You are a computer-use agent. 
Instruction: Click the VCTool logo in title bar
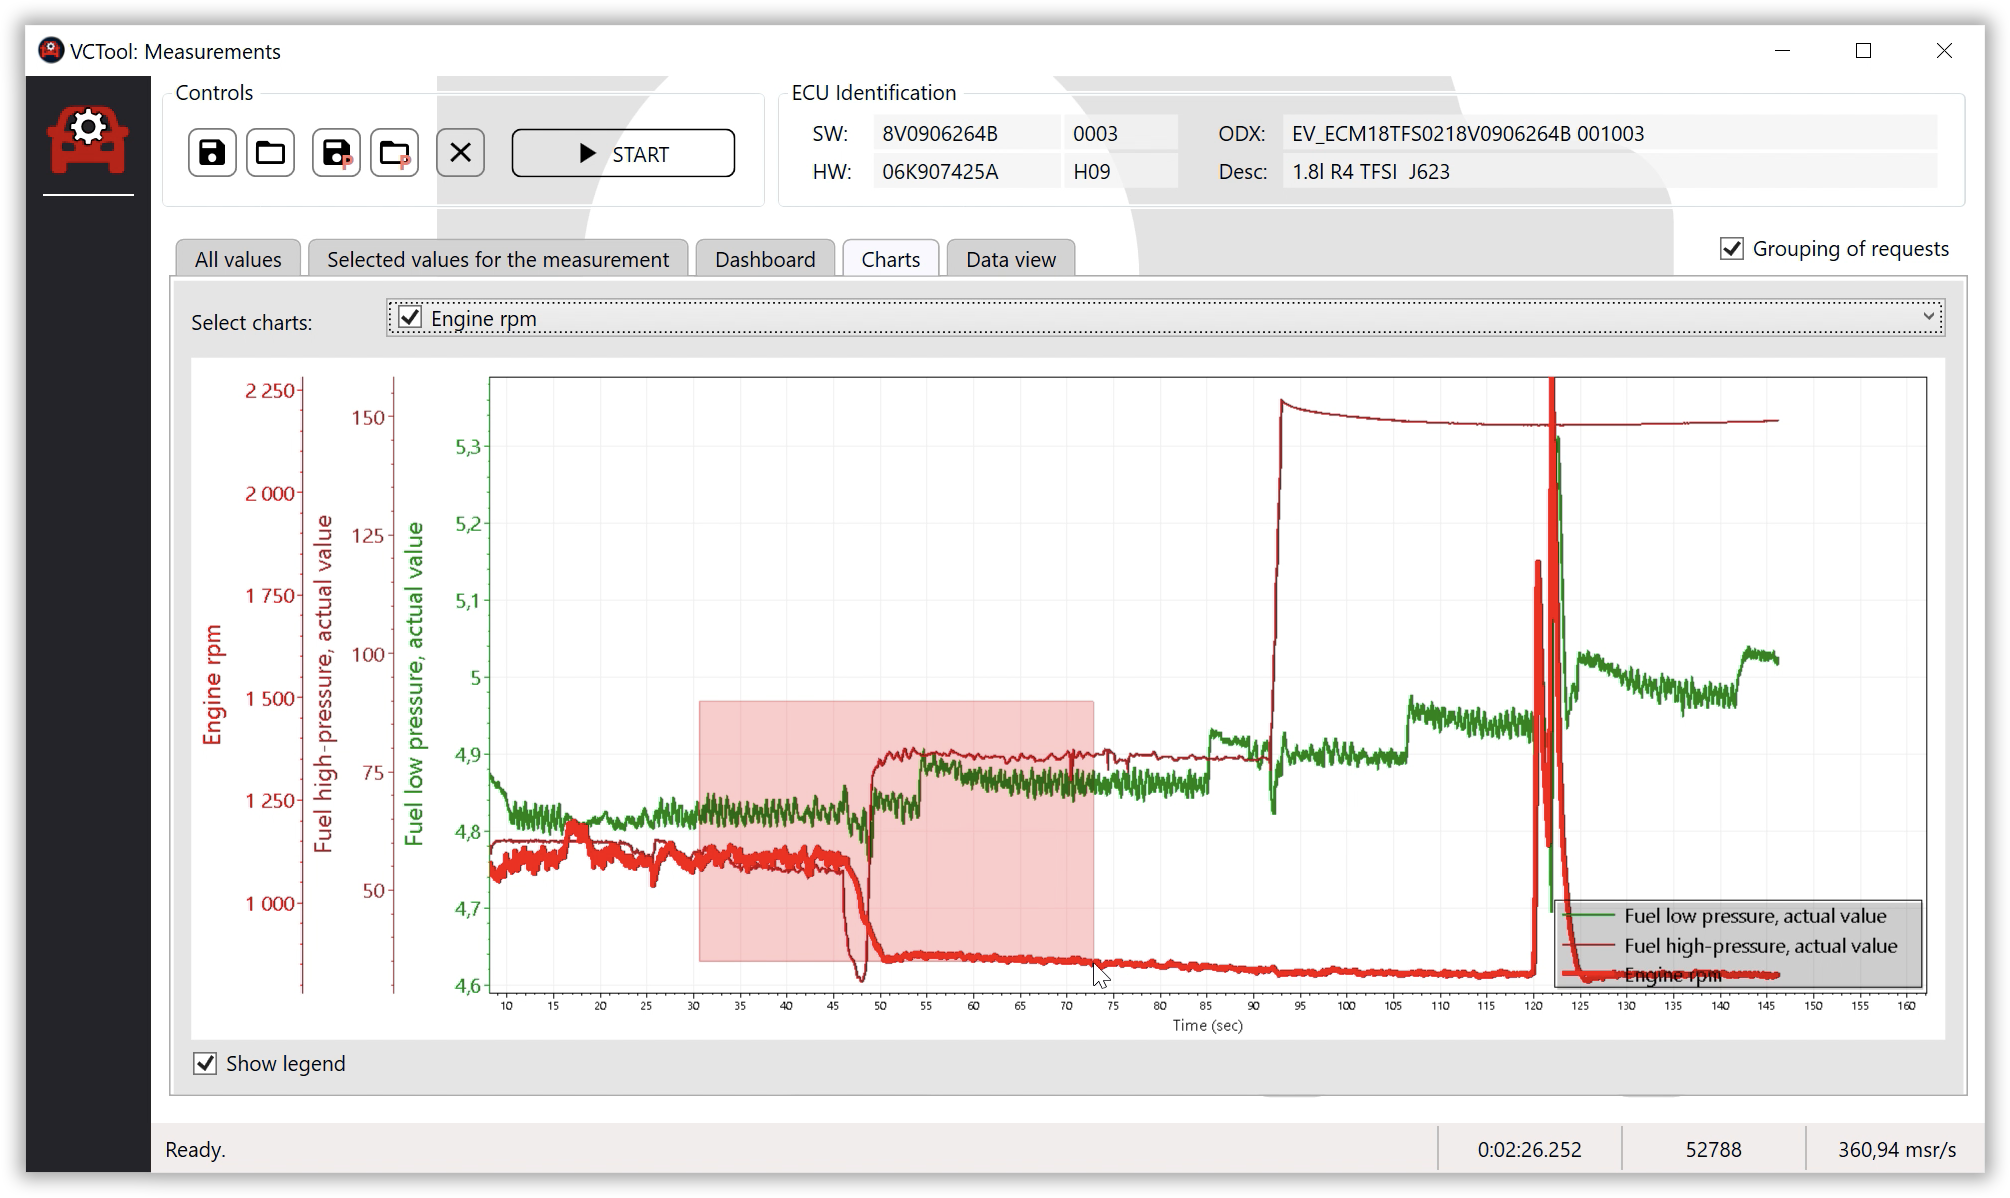pos(50,51)
